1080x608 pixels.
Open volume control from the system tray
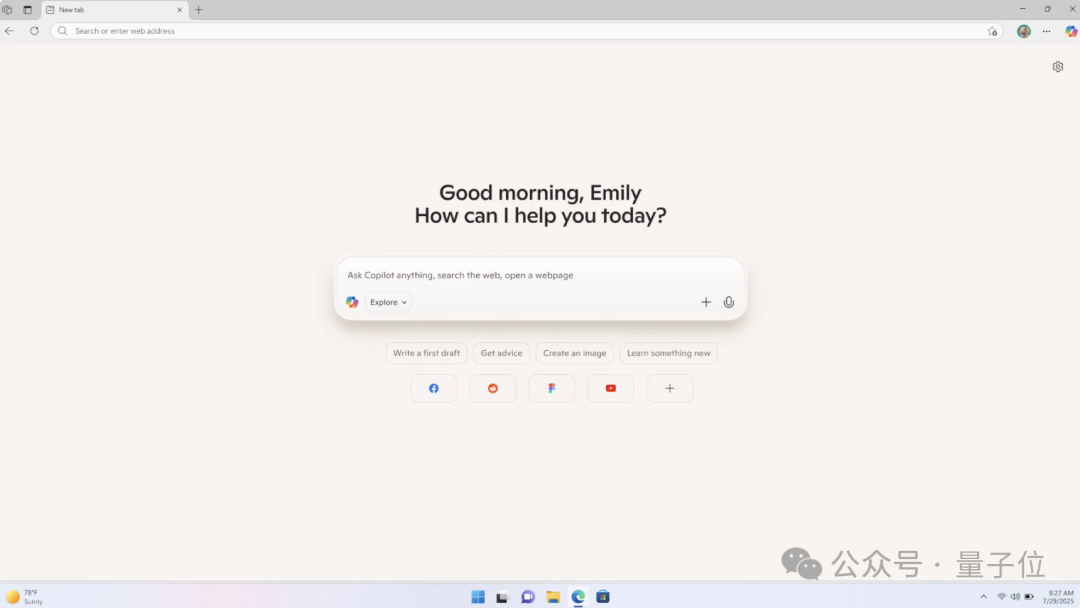pos(1015,597)
